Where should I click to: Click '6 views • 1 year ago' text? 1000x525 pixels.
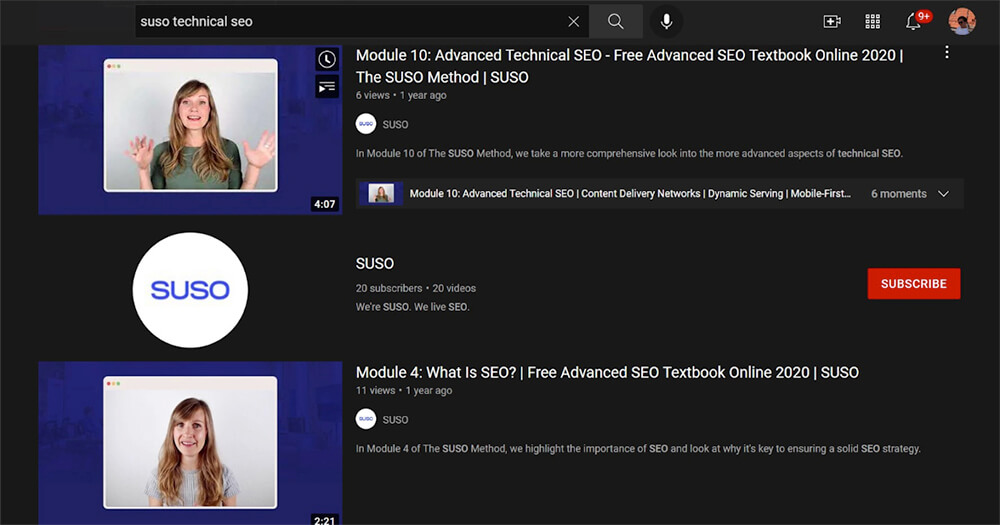[401, 95]
